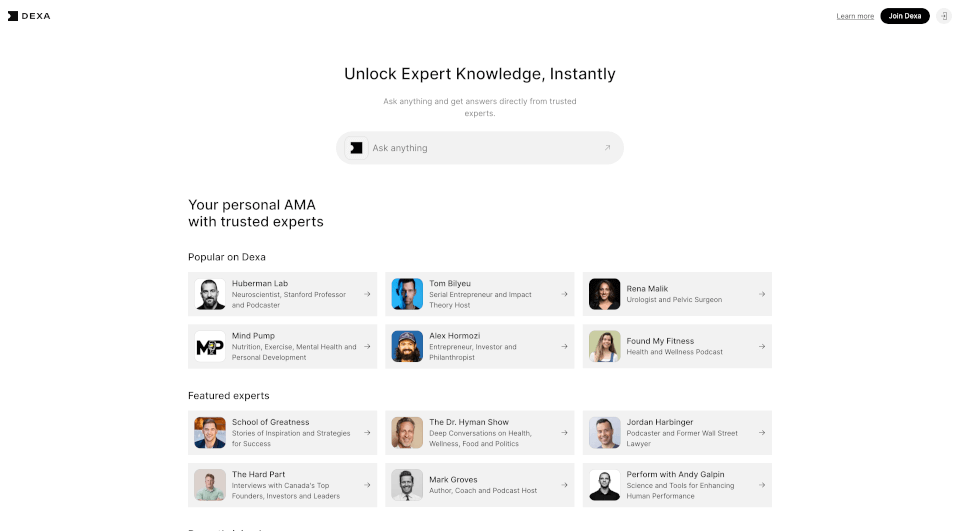The height and width of the screenshot is (531, 960).
Task: Click the arrow on the Alex Hormozi card
Action: point(564,347)
